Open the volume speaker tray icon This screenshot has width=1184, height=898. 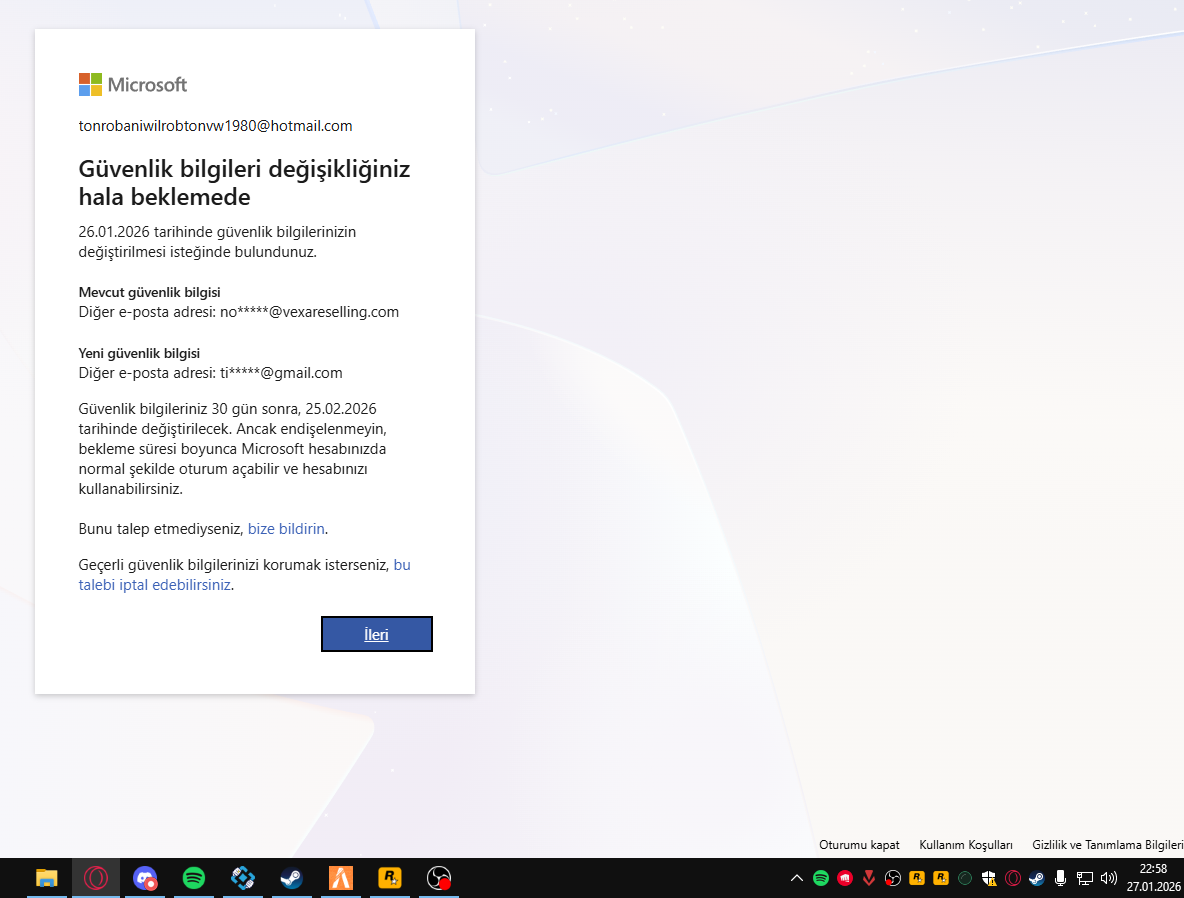[1108, 878]
